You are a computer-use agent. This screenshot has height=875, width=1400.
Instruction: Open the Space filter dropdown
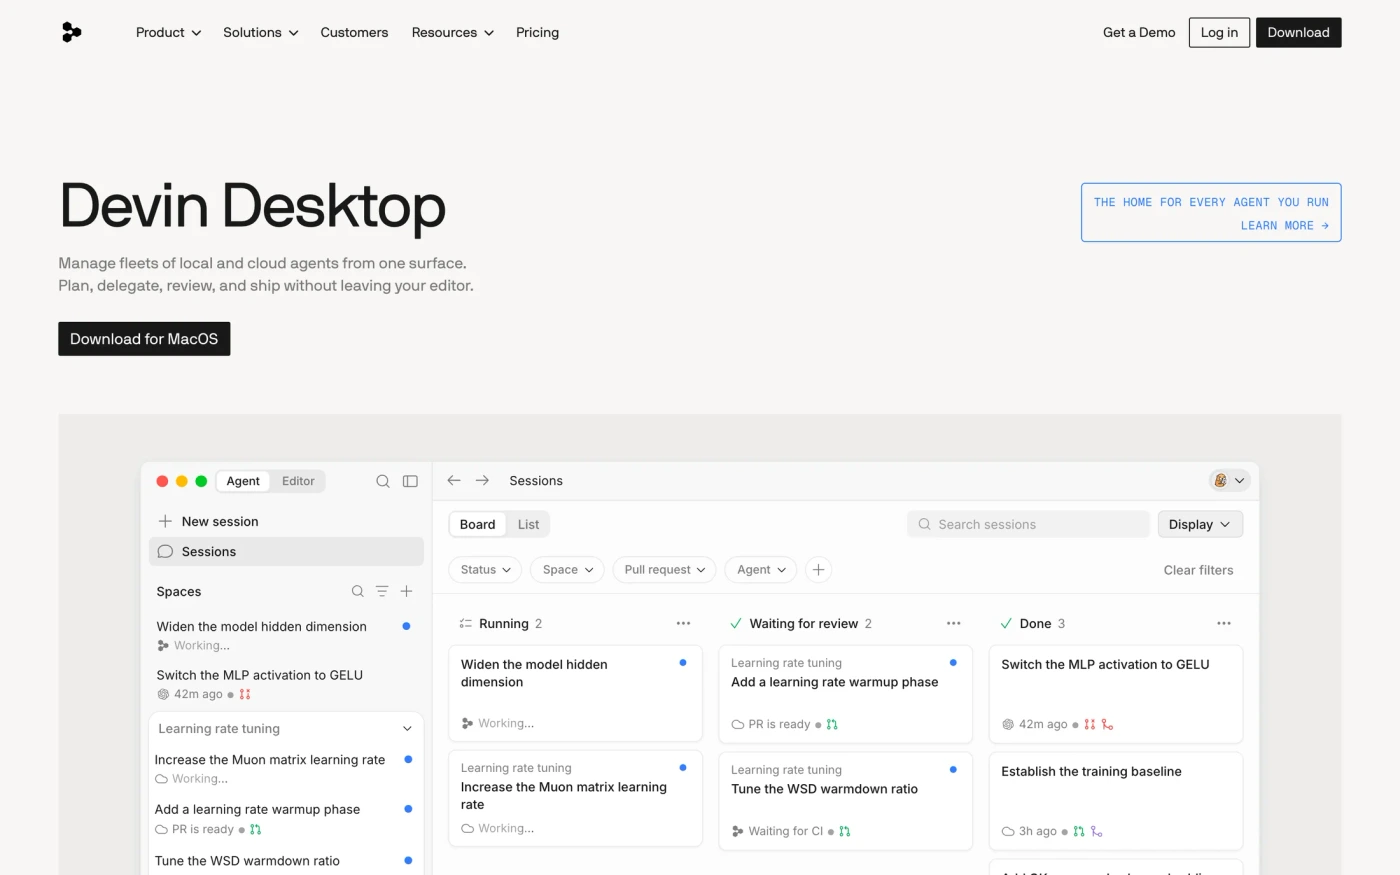coord(567,570)
